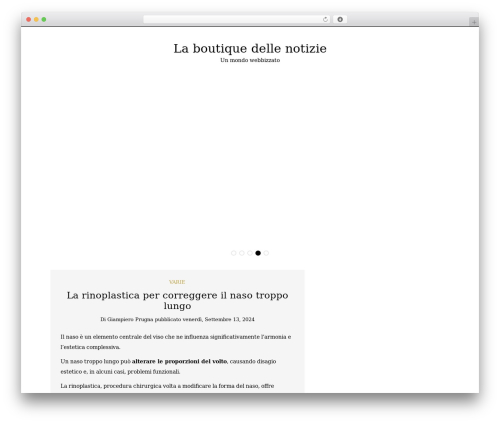This screenshot has width=500, height=423.
Task: Focus the browser address bar
Action: pyautogui.click(x=237, y=19)
